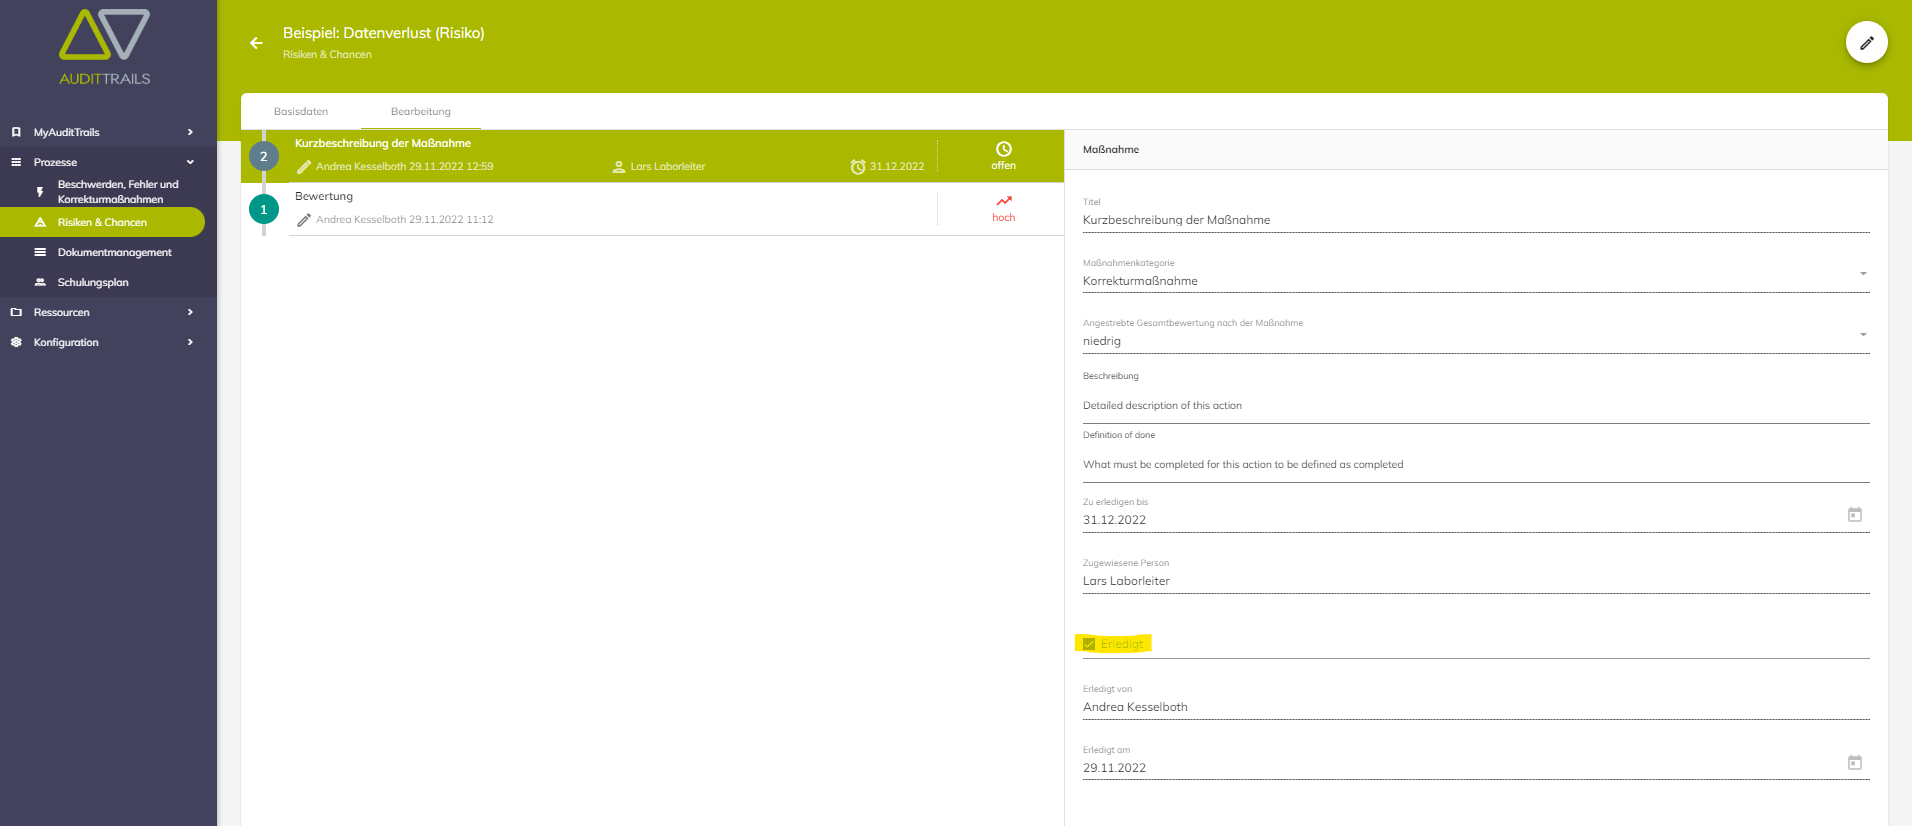Go back with the left arrow icon
This screenshot has height=826, width=1912.
click(256, 43)
